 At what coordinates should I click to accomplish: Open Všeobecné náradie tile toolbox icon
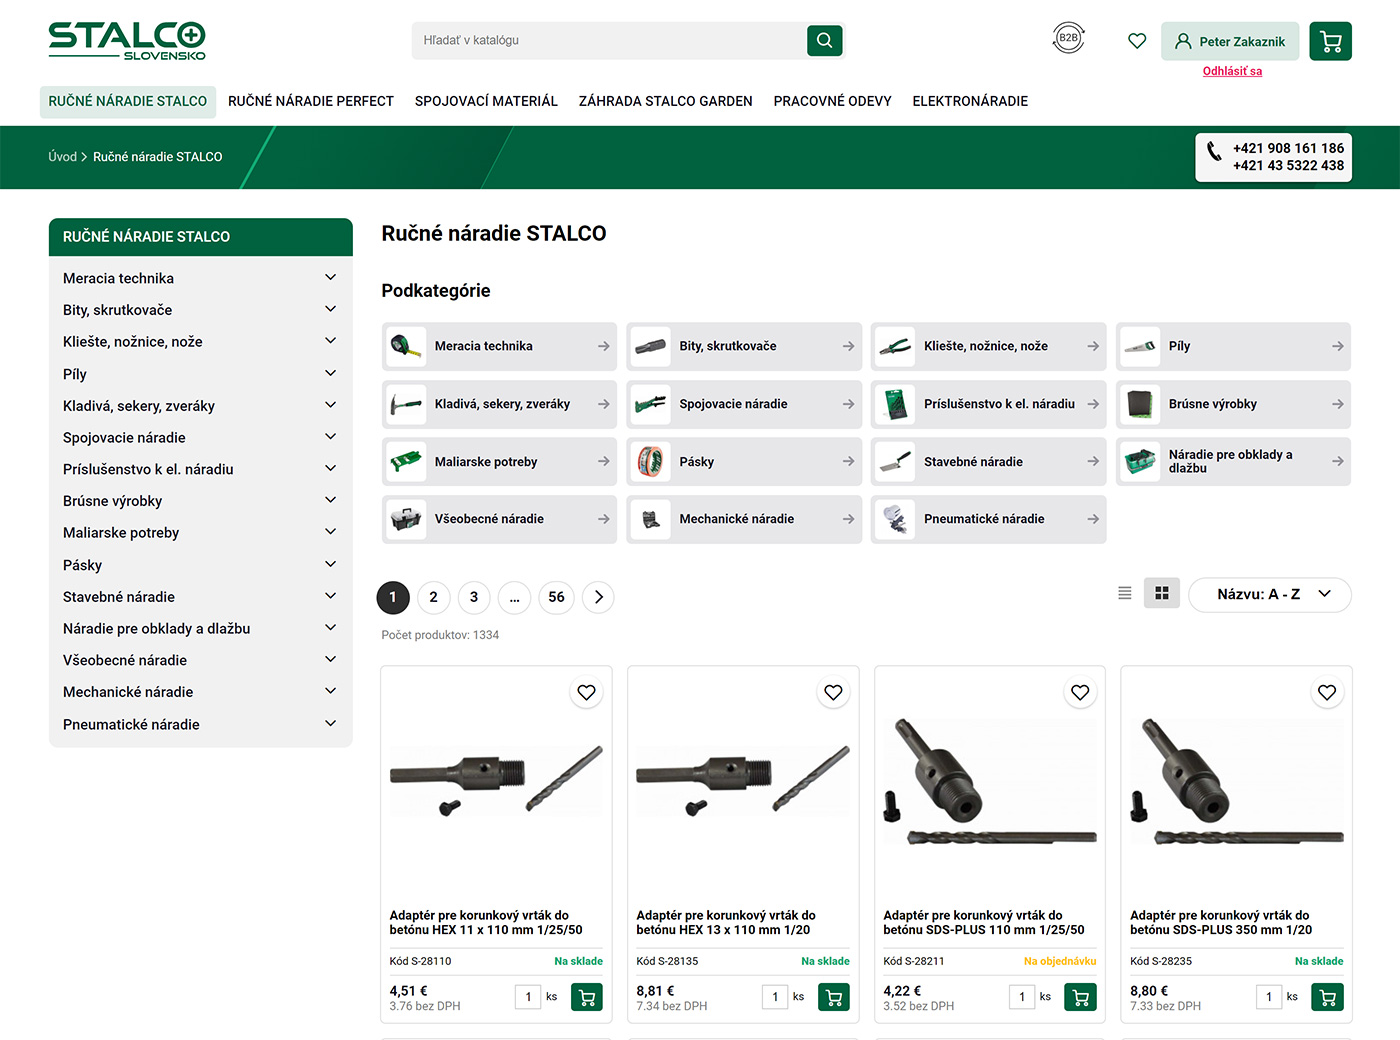pyautogui.click(x=406, y=519)
